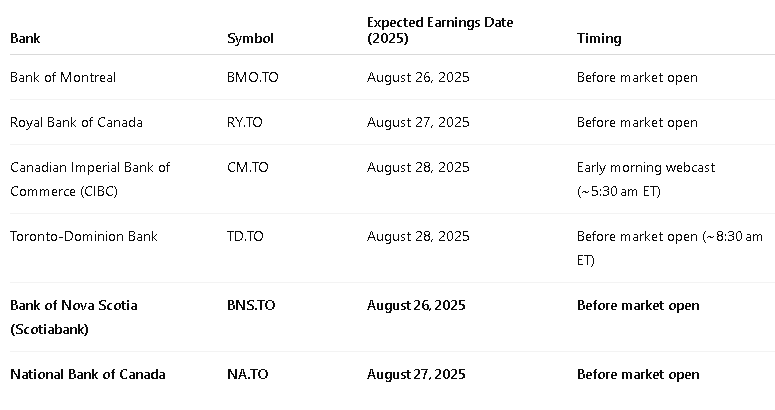775x410 pixels.
Task: Click the Canadian Imperial Bank of Commerce cell
Action: pos(90,178)
